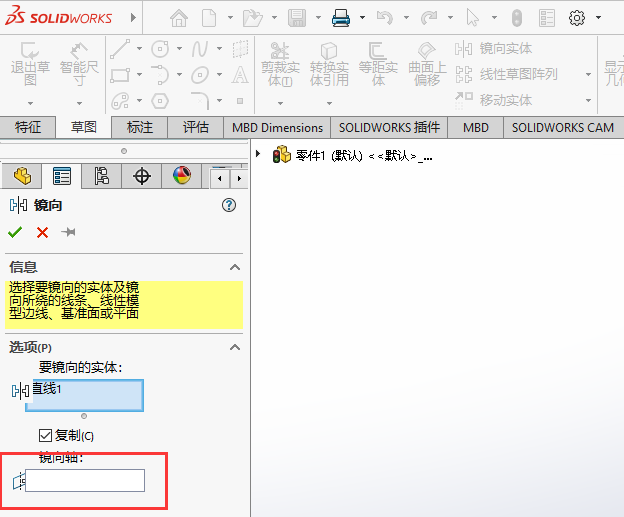Screen dimensions: 624x517
Task: Click Convert Entities (转换实体引用)
Action: click(330, 64)
